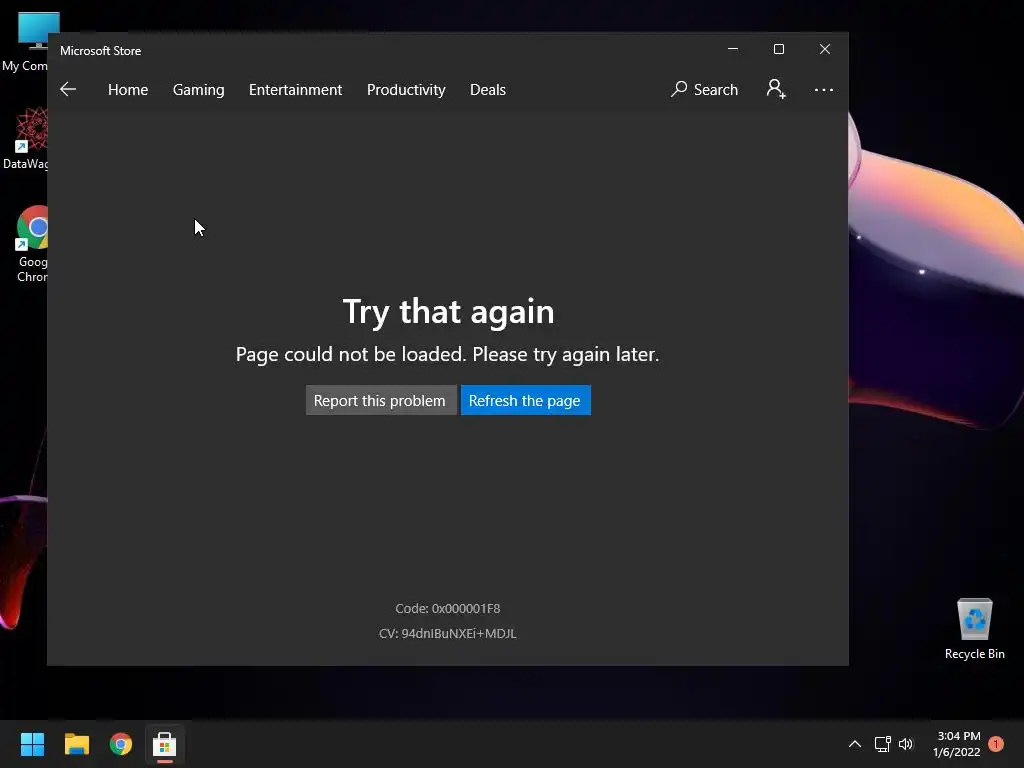Select the My Computer desktop icon
The width and height of the screenshot is (1024, 768).
coord(26,42)
